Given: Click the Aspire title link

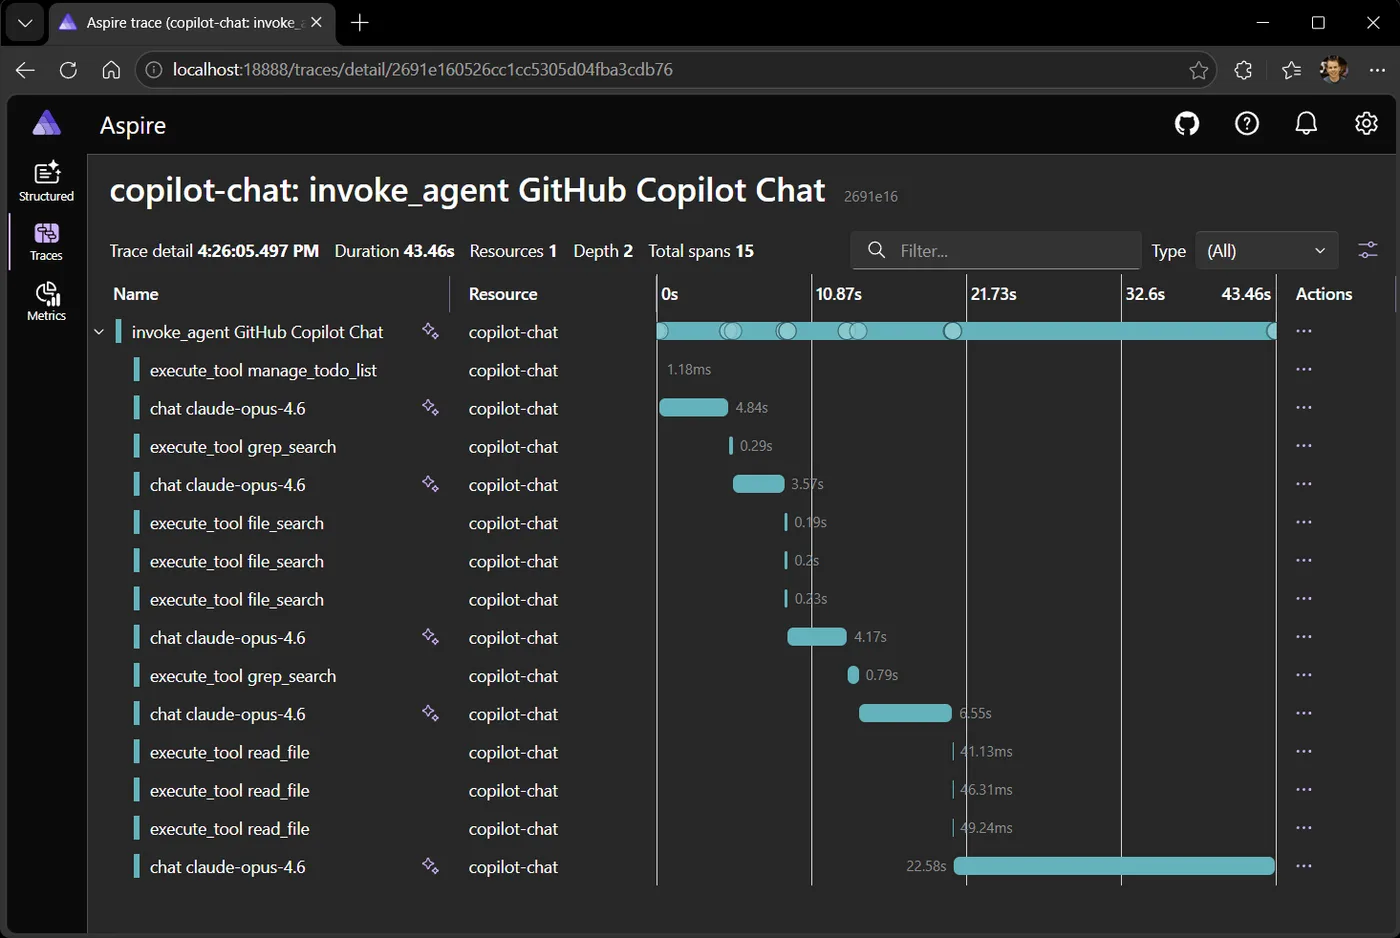Looking at the screenshot, I should [133, 125].
